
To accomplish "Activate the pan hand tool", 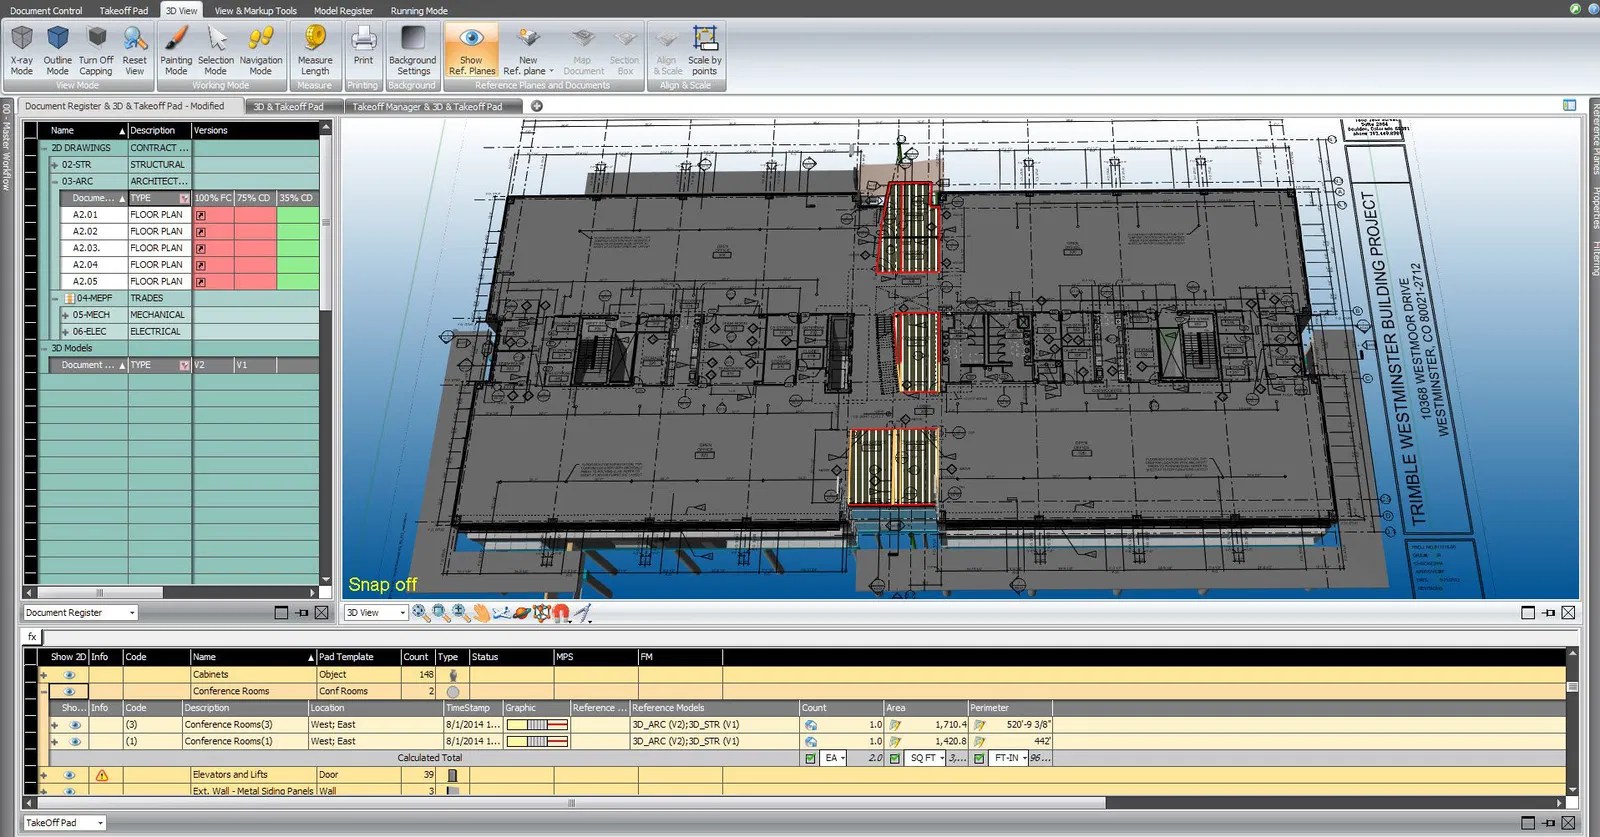I will pos(481,613).
